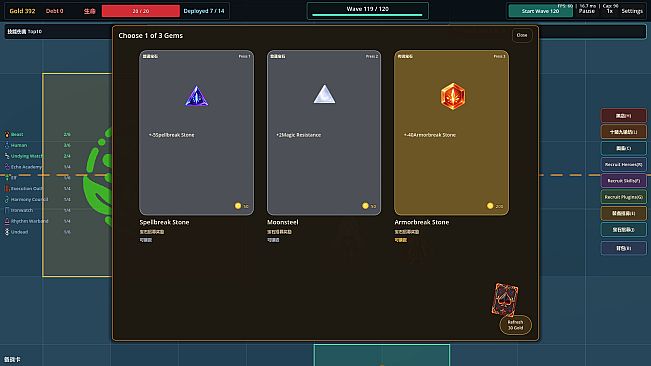Image resolution: width=651 pixels, height=366 pixels.
Task: Pick the blue Spellbreak Stone gem icon
Action: pyautogui.click(x=196, y=96)
